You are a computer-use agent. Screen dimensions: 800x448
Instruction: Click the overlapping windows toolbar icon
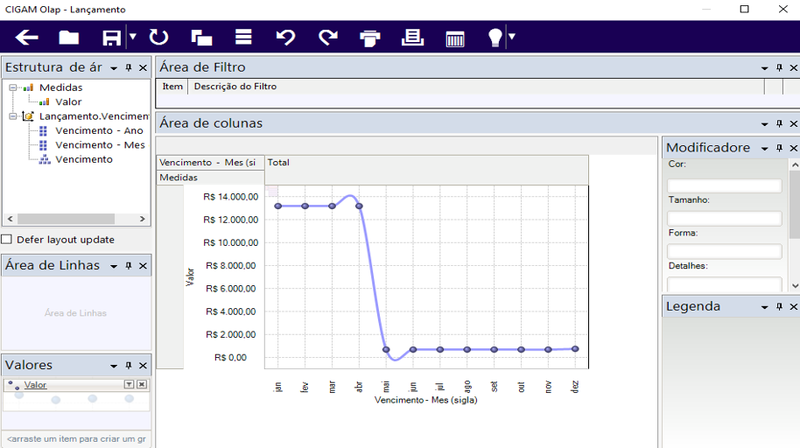[x=202, y=37]
